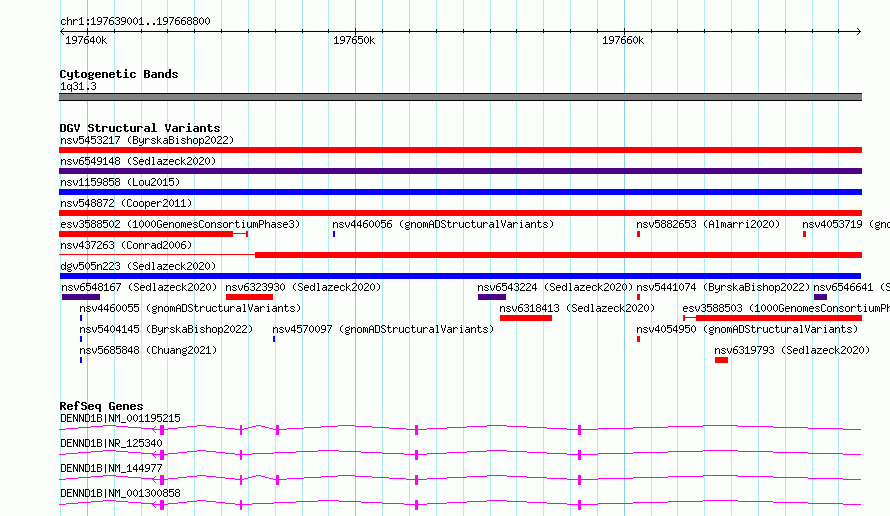This screenshot has height=516, width=890.
Task: Click the esv3588502 (1000GenomesConsortiumPhase3) label
Action: pos(180,224)
